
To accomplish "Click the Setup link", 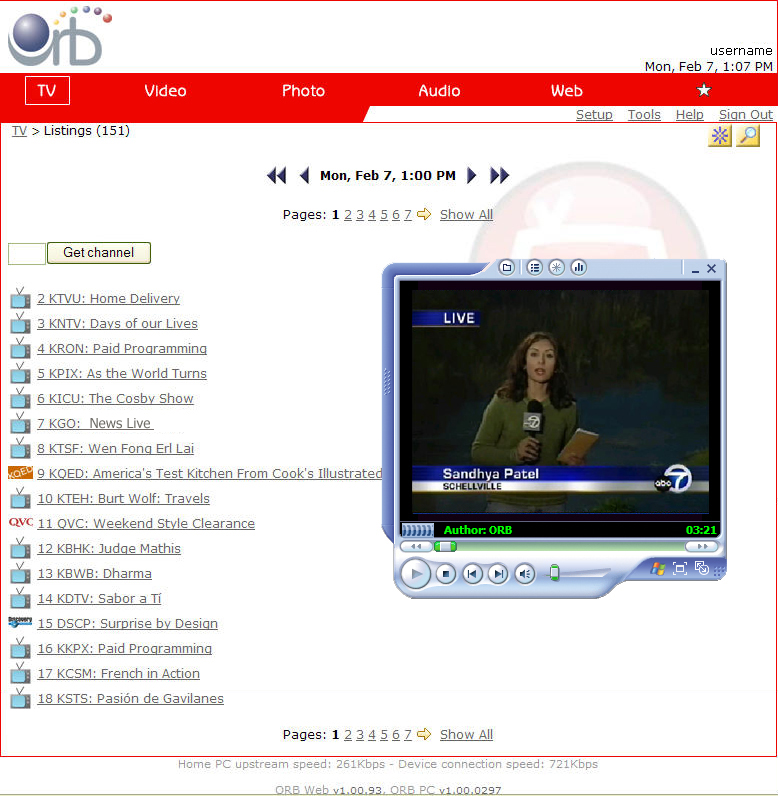I will (x=594, y=115).
